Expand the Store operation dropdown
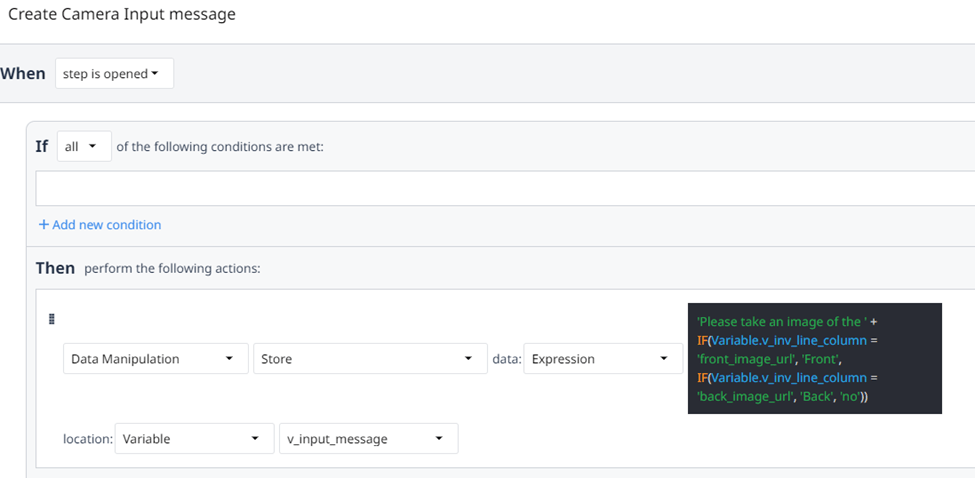The image size is (975, 478). pyautogui.click(x=367, y=359)
